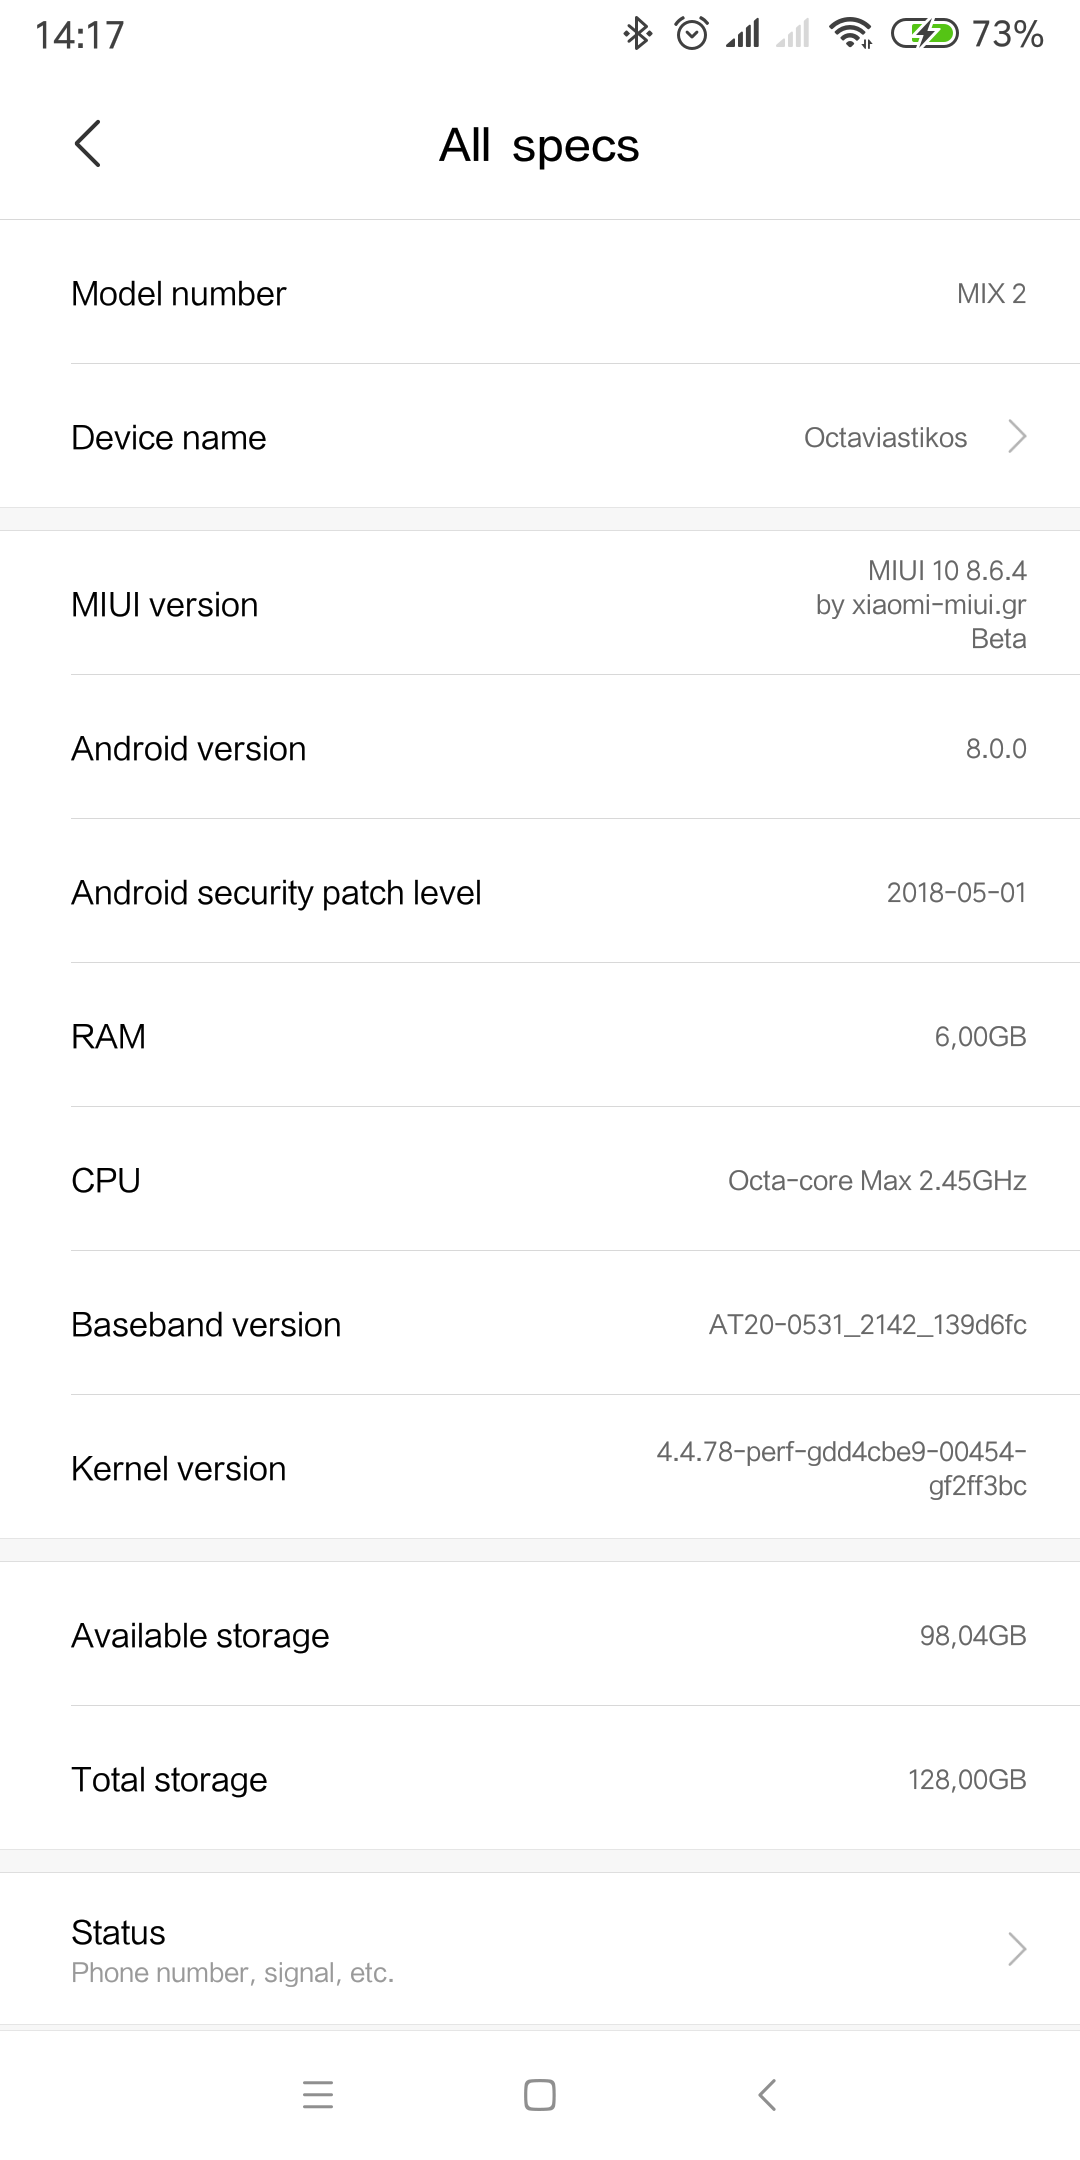Tap the Android version entry
1080x2160 pixels.
point(540,748)
